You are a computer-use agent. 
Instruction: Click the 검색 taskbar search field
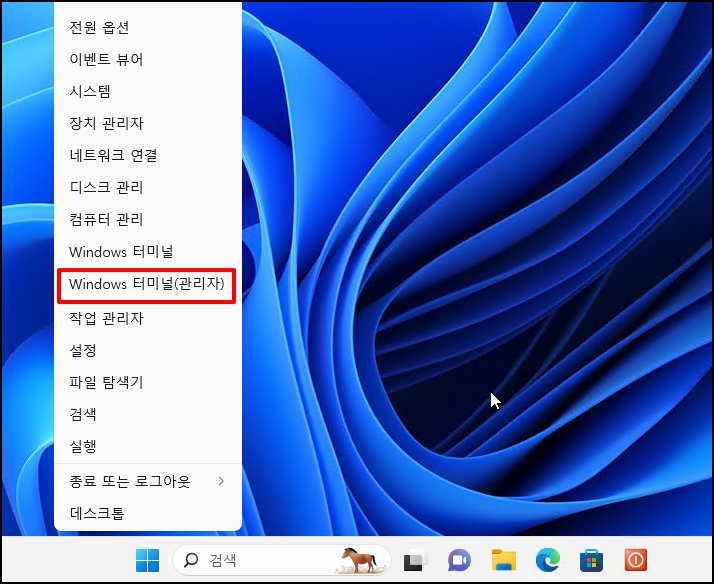[x=282, y=560]
